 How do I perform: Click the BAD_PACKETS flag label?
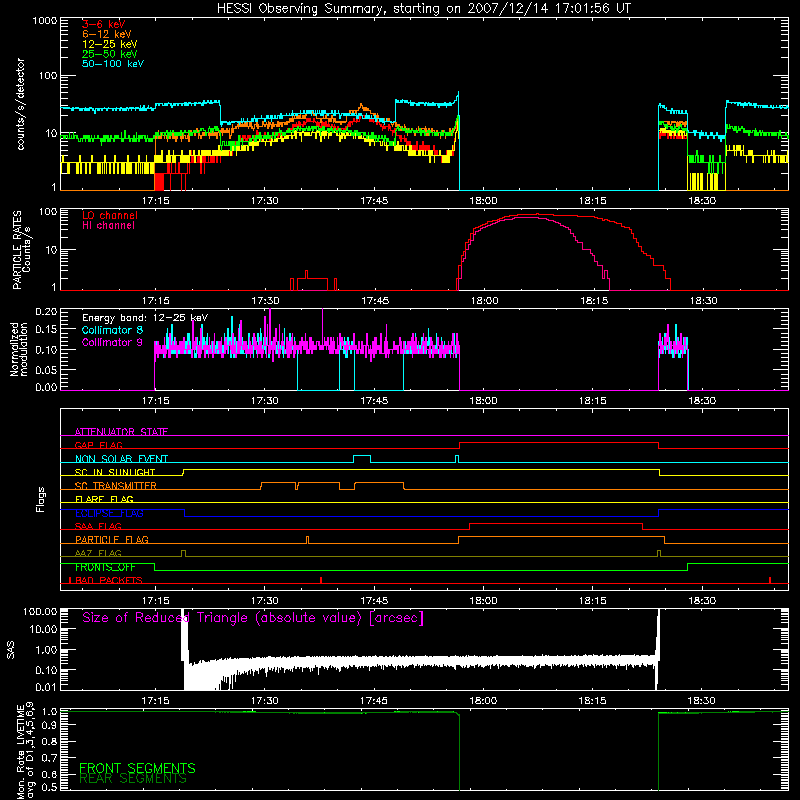tap(108, 580)
